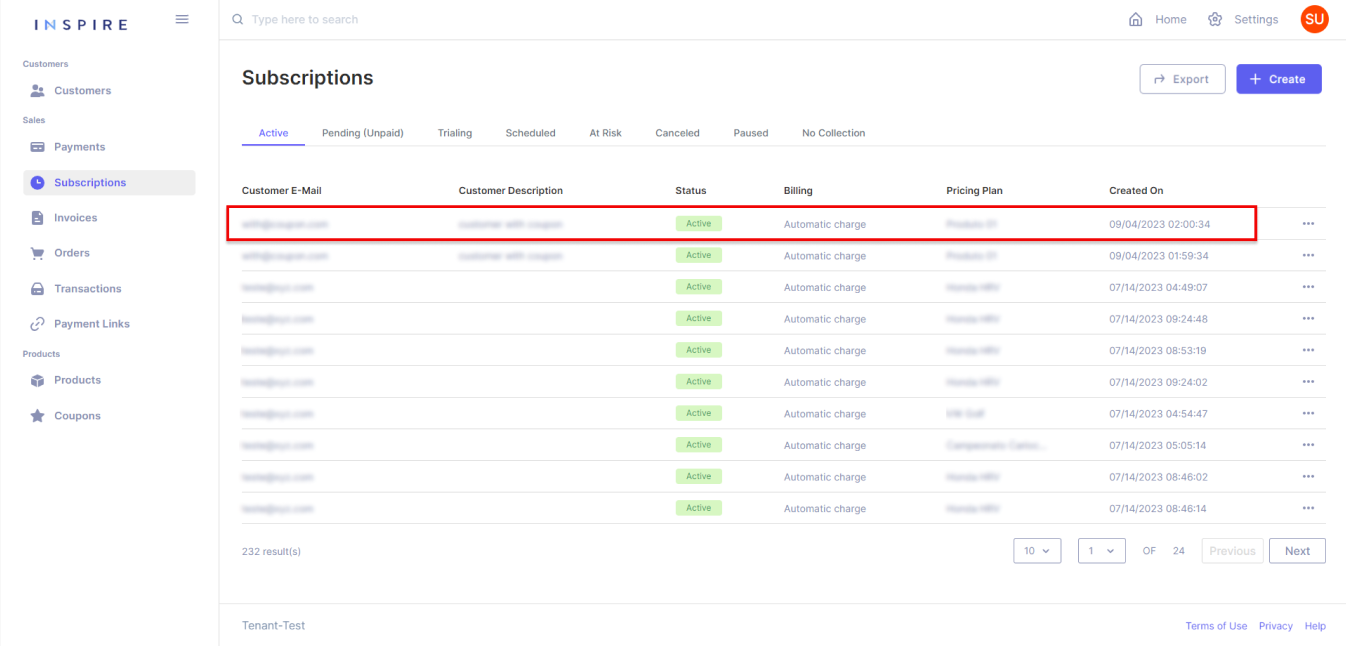1346x646 pixels.
Task: Click the Tenant-Test footer label
Action: click(273, 626)
